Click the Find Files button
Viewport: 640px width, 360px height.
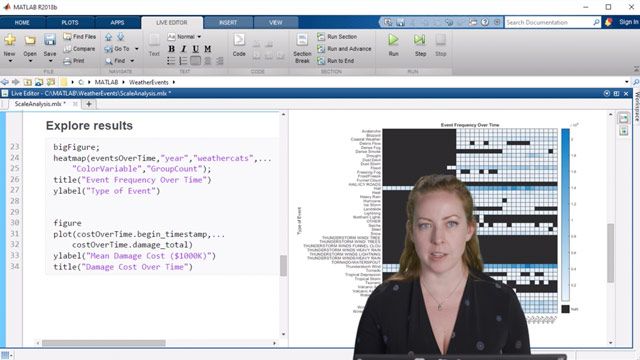(x=80, y=37)
